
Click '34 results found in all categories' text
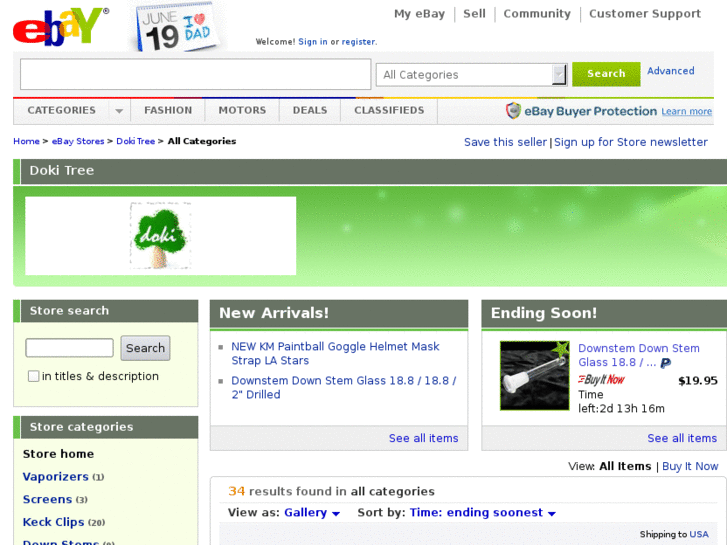(x=332, y=491)
